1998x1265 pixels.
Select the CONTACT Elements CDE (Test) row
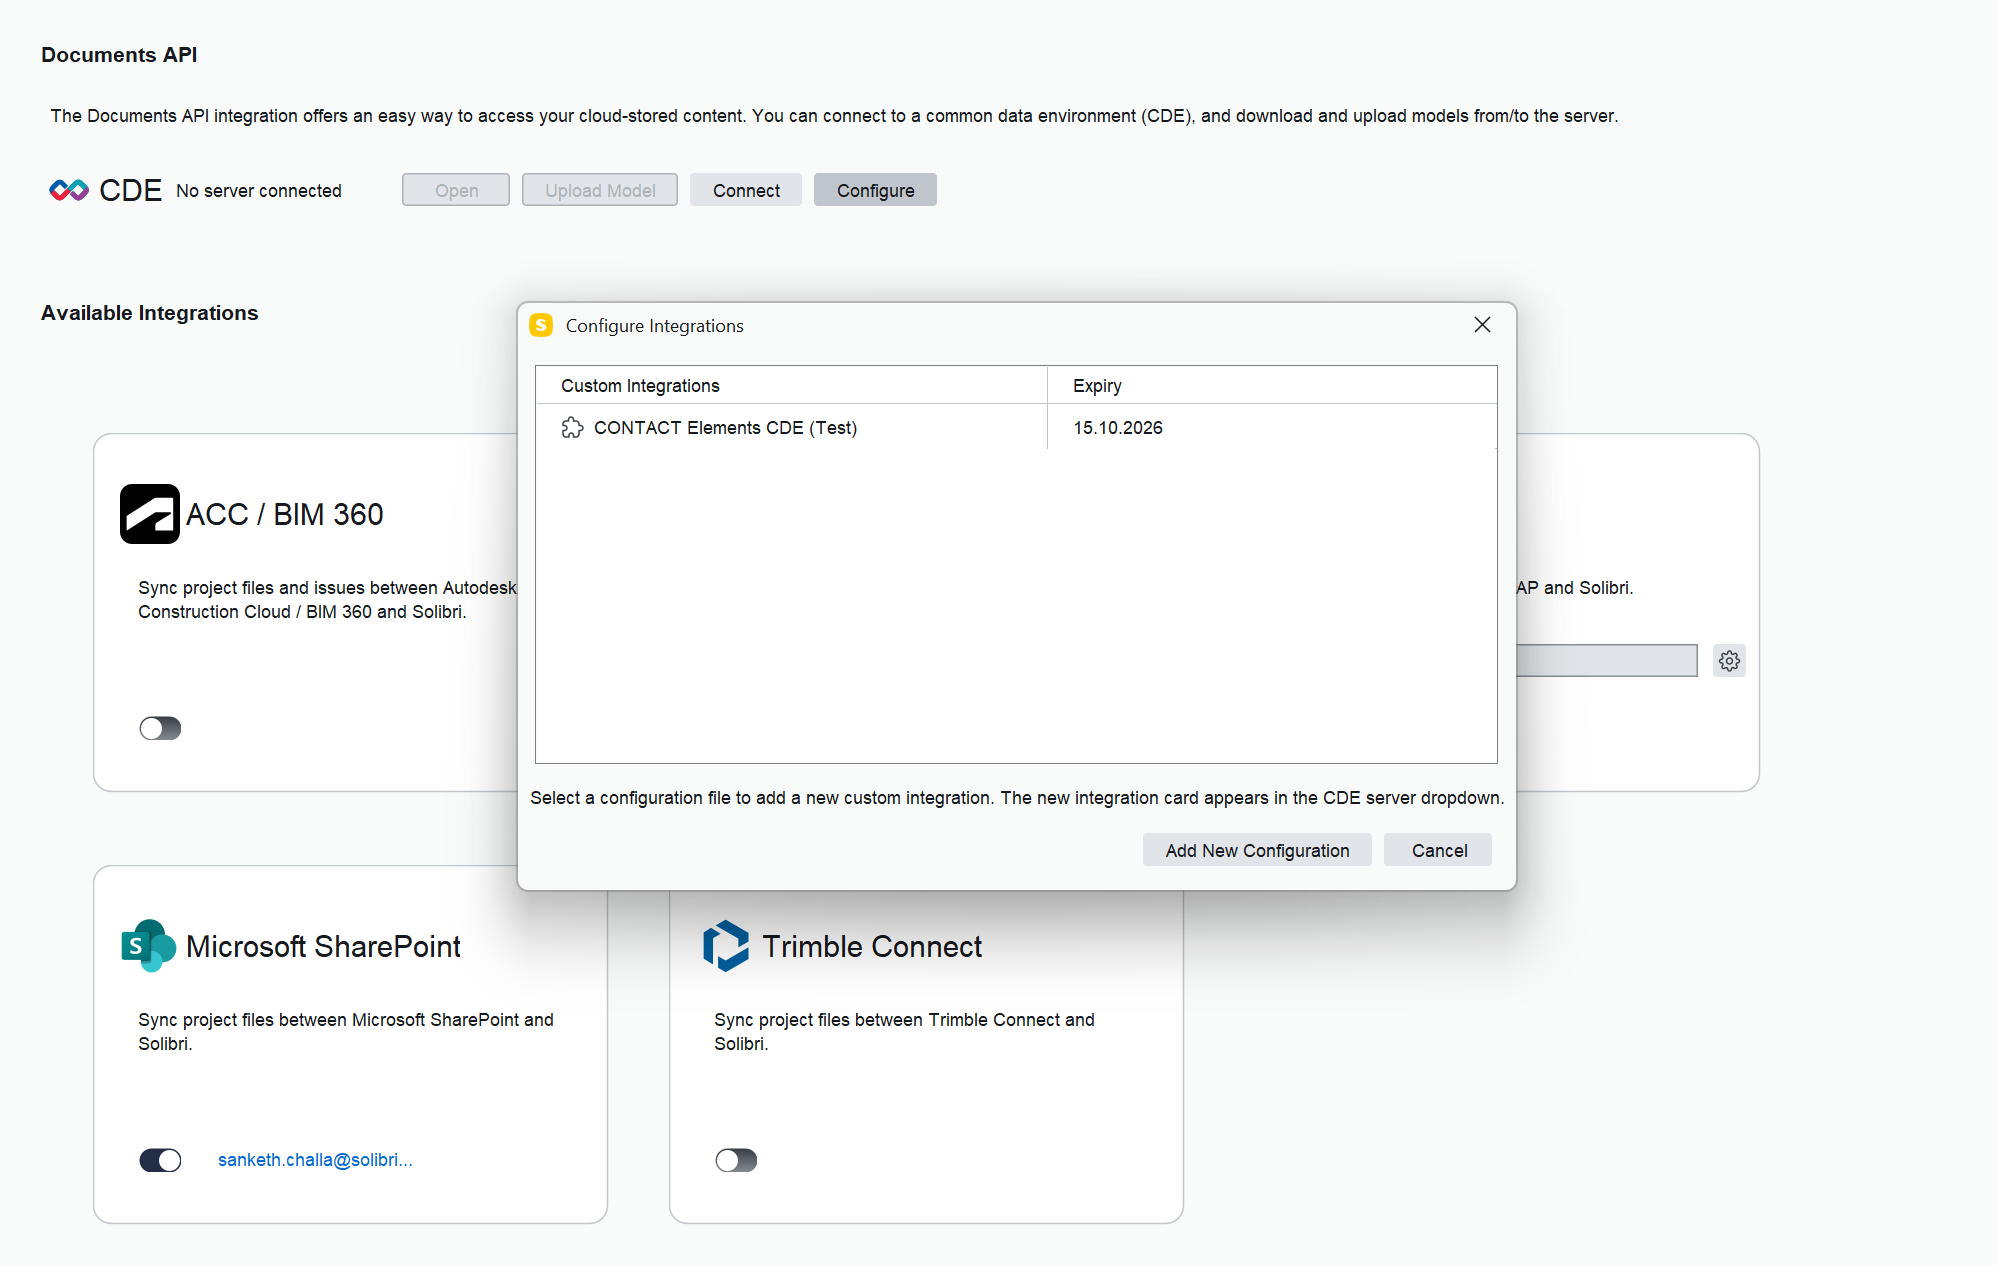pyautogui.click(x=725, y=428)
